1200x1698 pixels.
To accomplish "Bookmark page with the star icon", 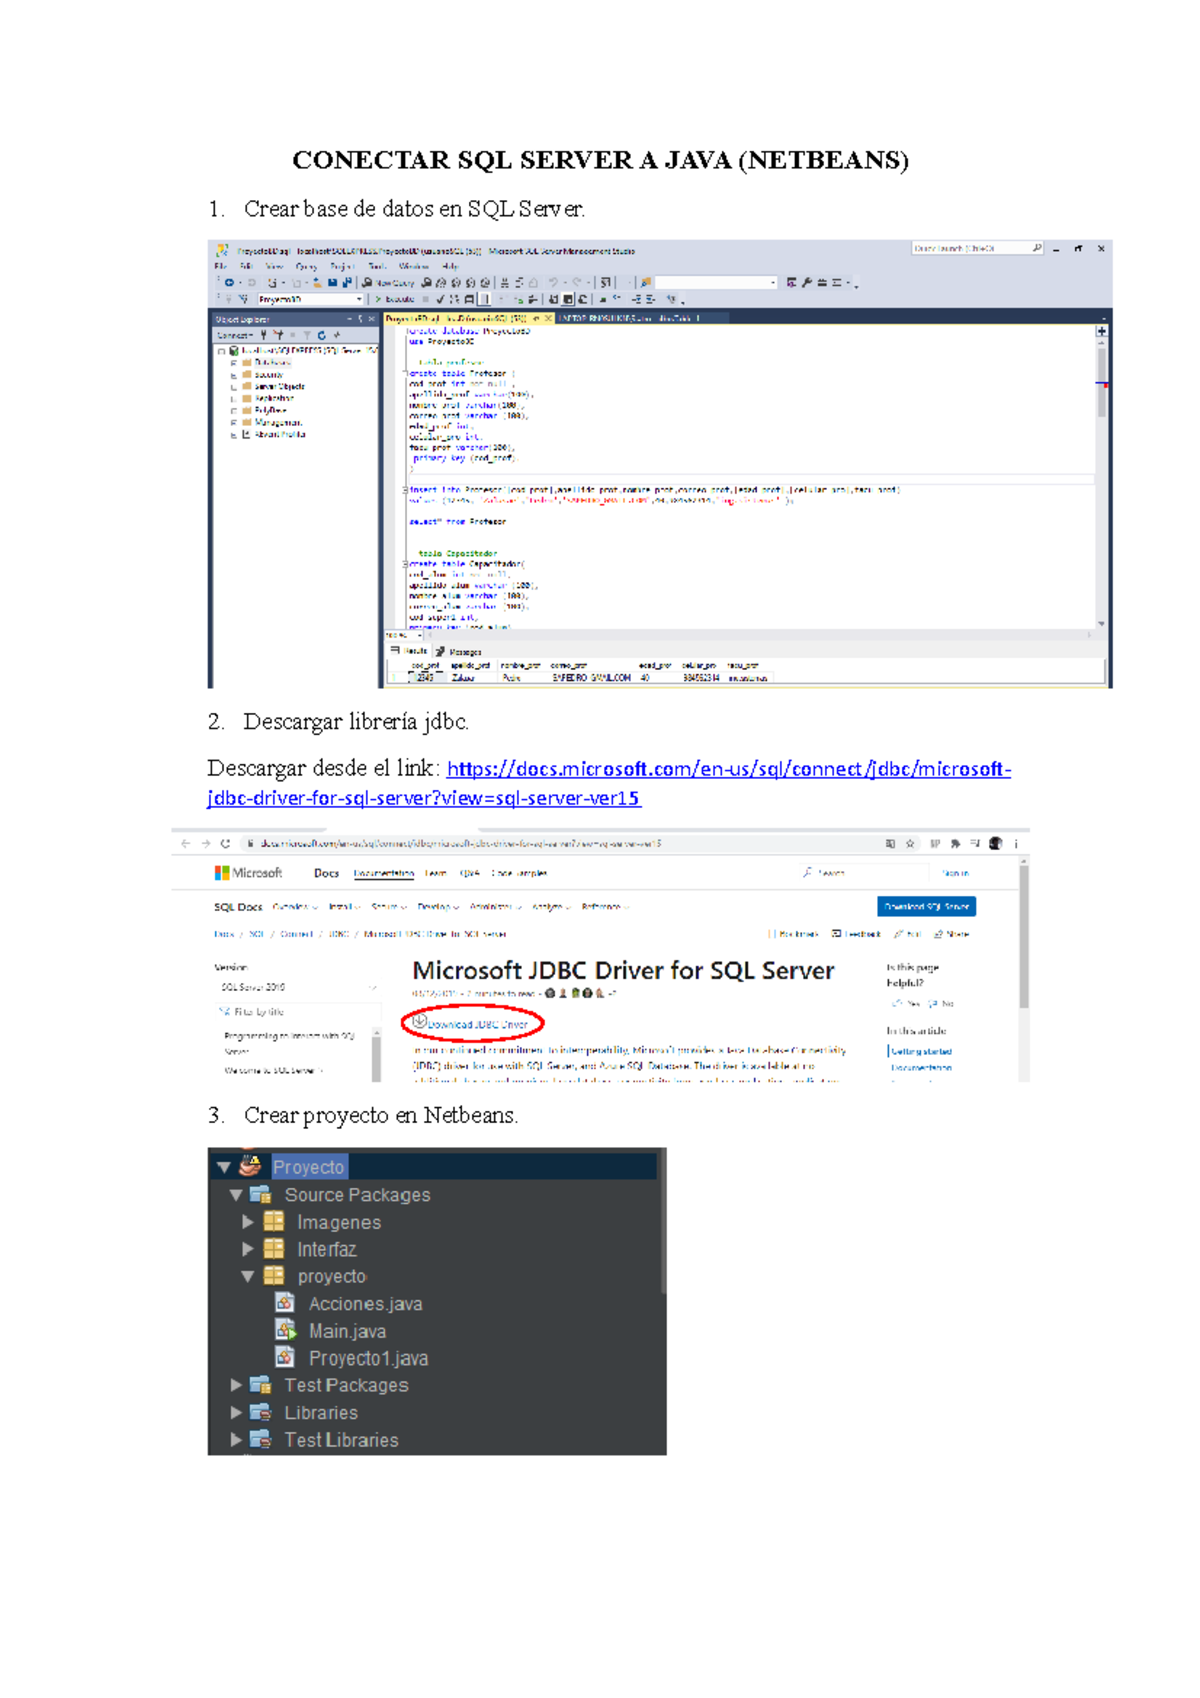I will point(910,844).
